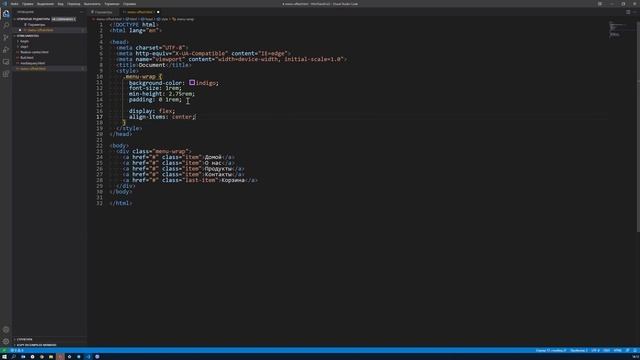Open the Файл menu
The height and width of the screenshot is (360, 640).
(x=14, y=4)
